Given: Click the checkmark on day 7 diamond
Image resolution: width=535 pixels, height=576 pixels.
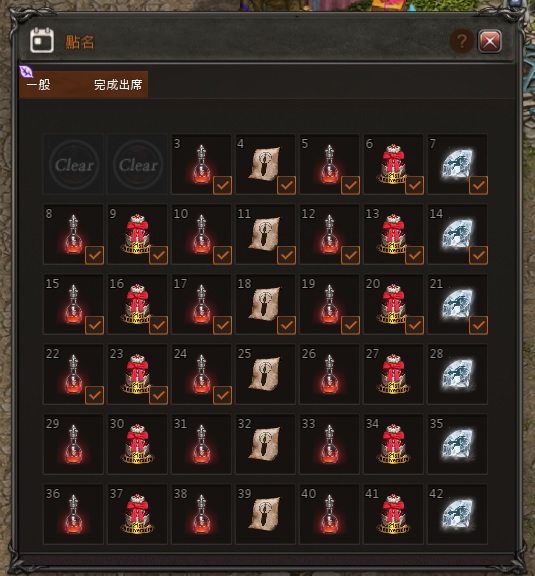Looking at the screenshot, I should pyautogui.click(x=478, y=185).
